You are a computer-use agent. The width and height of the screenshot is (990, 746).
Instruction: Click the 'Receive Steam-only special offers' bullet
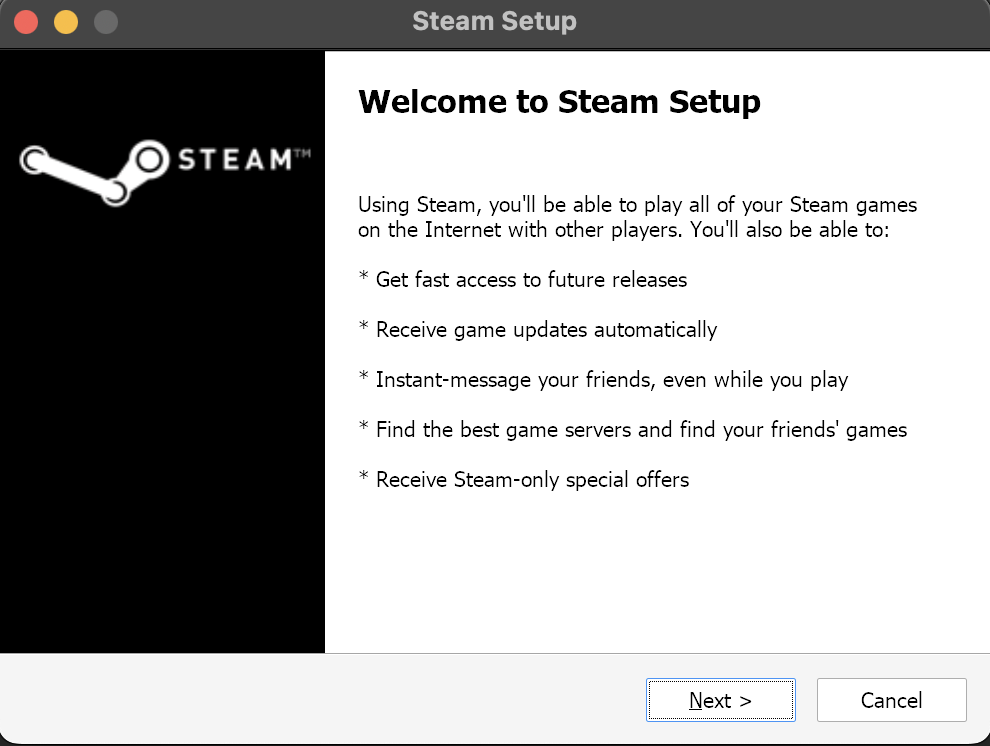click(x=532, y=480)
